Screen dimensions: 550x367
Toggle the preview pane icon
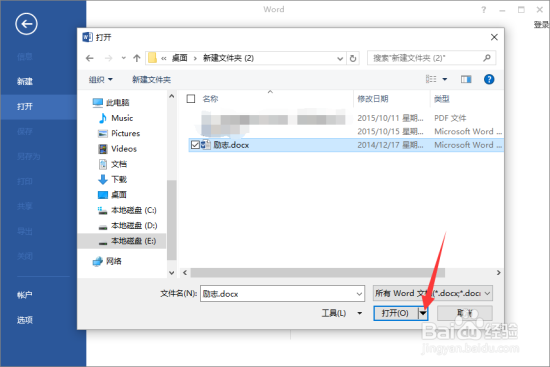[466, 79]
